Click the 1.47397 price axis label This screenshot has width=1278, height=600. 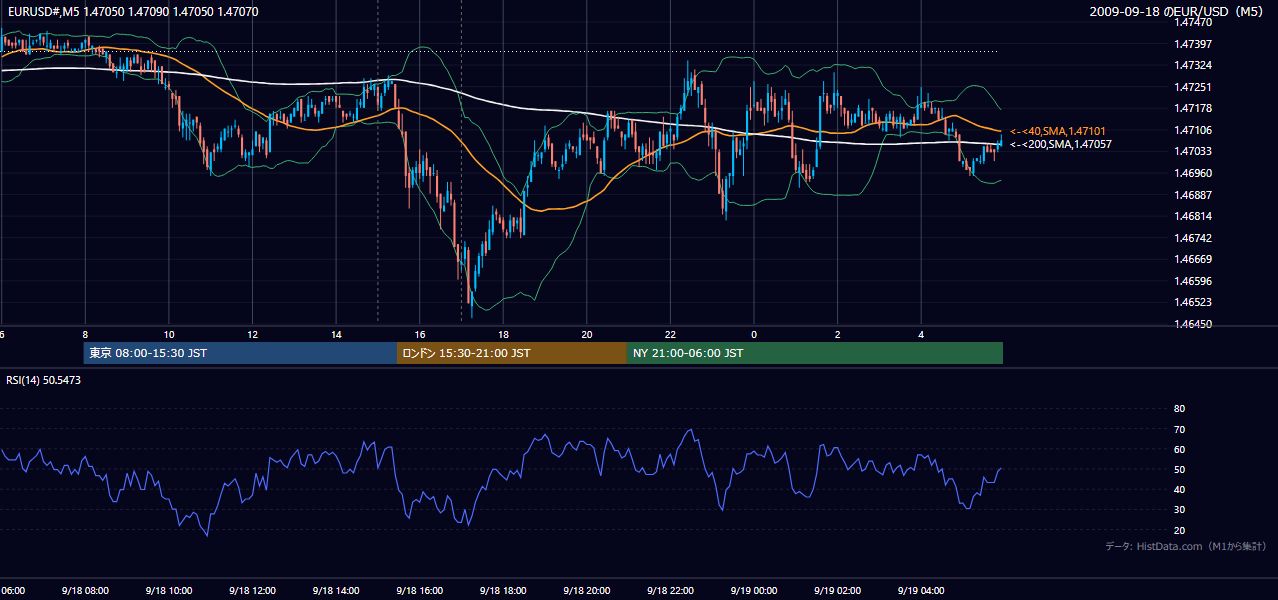[1193, 44]
